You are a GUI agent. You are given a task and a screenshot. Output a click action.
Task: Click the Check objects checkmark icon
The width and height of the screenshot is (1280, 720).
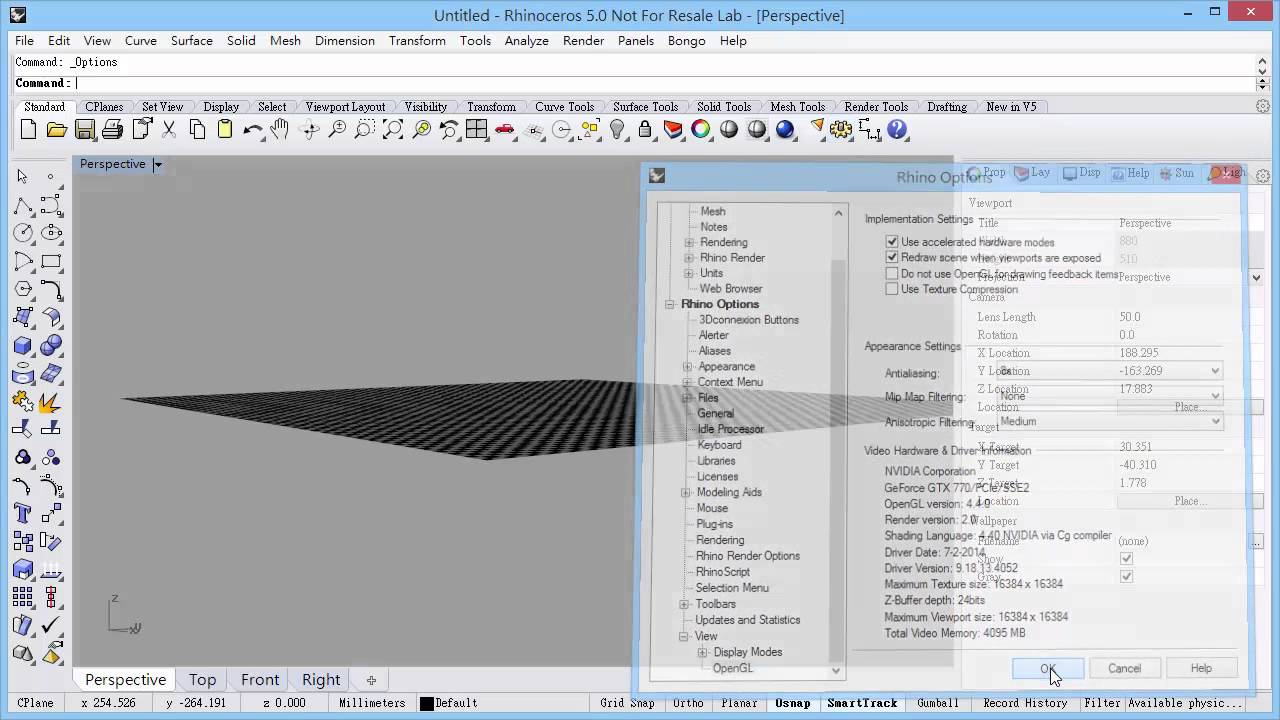51,625
